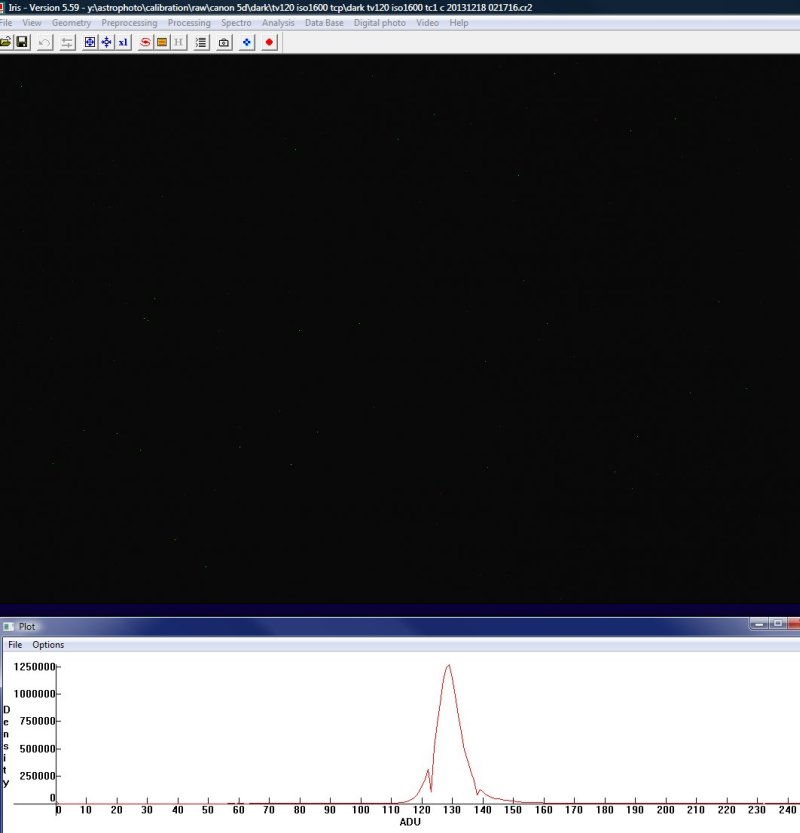The width and height of the screenshot is (800, 833).
Task: Open the View menu
Action: coord(32,23)
